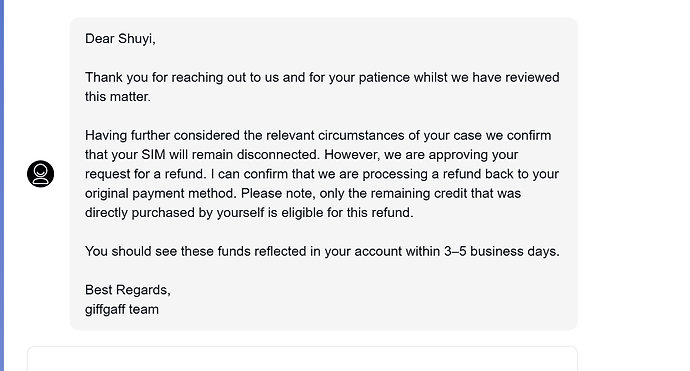Click the agent avatar icon beside the message

[x=40, y=174]
